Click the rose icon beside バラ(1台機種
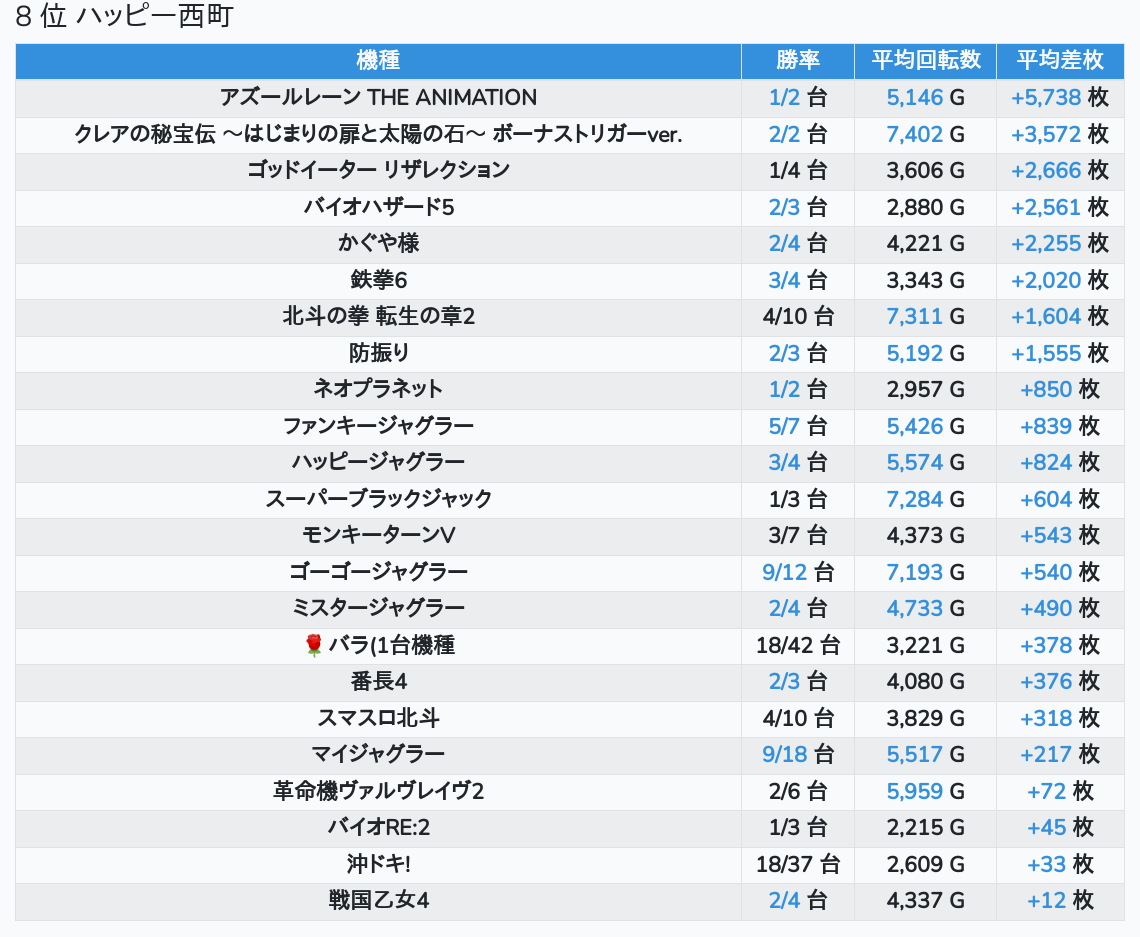 click(x=314, y=646)
